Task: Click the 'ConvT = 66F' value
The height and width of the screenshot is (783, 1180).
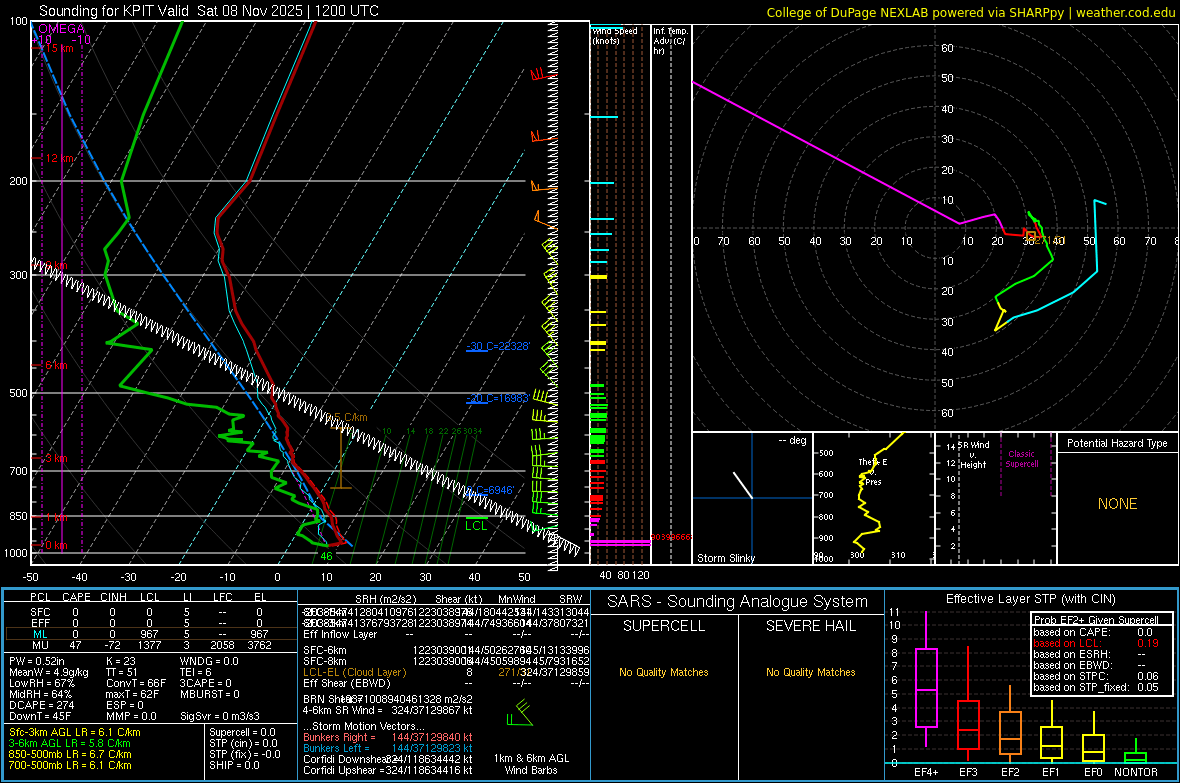Action: [x=136, y=684]
